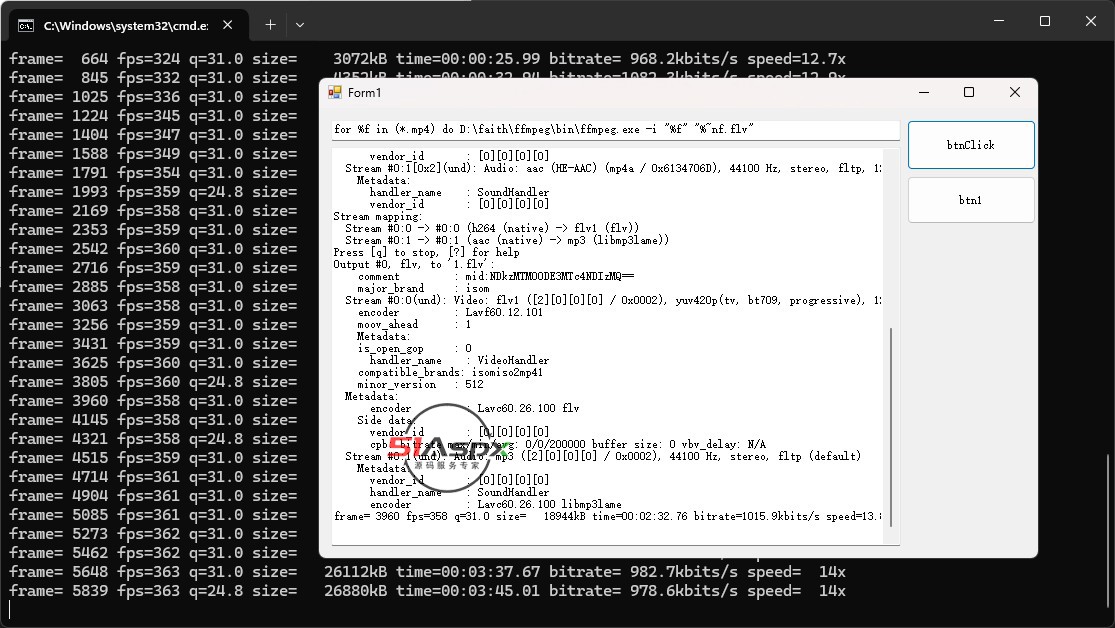Minimize the Form1 window
Viewport: 1115px width, 628px height.
(x=924, y=92)
